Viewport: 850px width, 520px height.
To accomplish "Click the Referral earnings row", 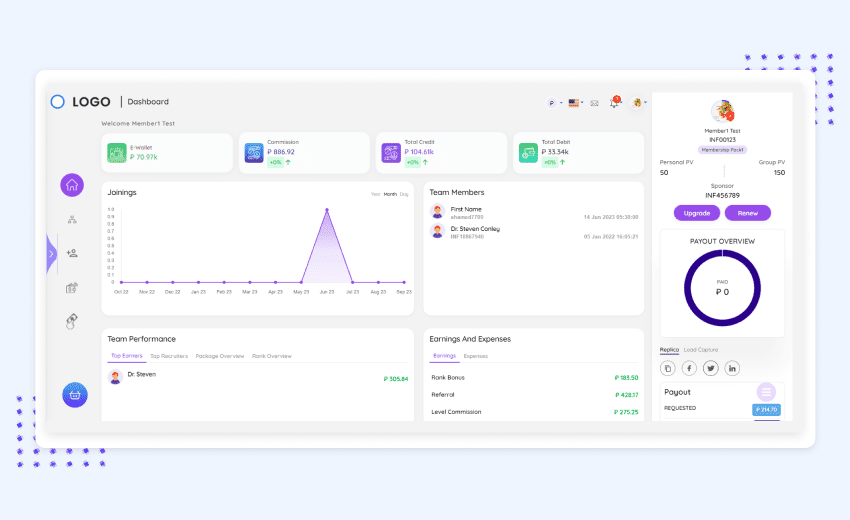I will 535,395.
